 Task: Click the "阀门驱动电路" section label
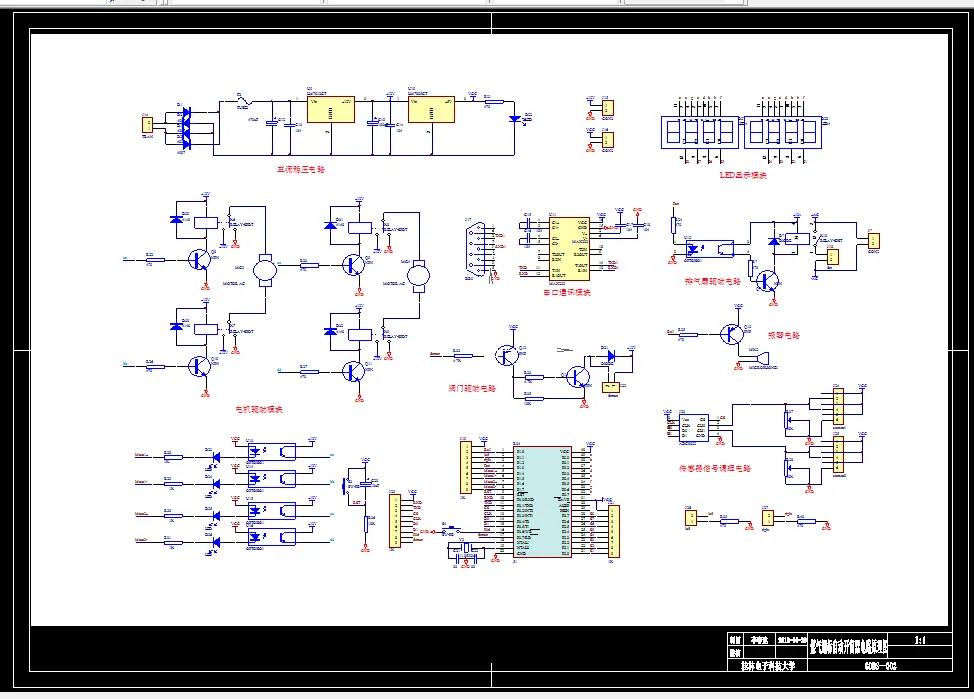coord(472,389)
